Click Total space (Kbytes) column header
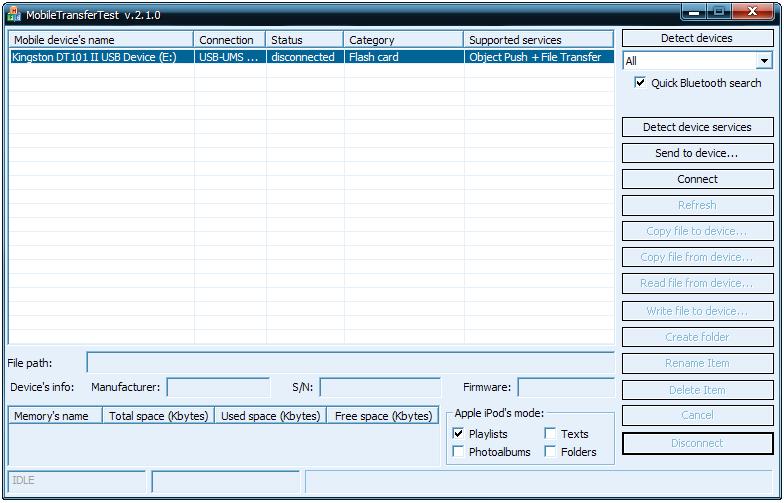 pyautogui.click(x=158, y=416)
